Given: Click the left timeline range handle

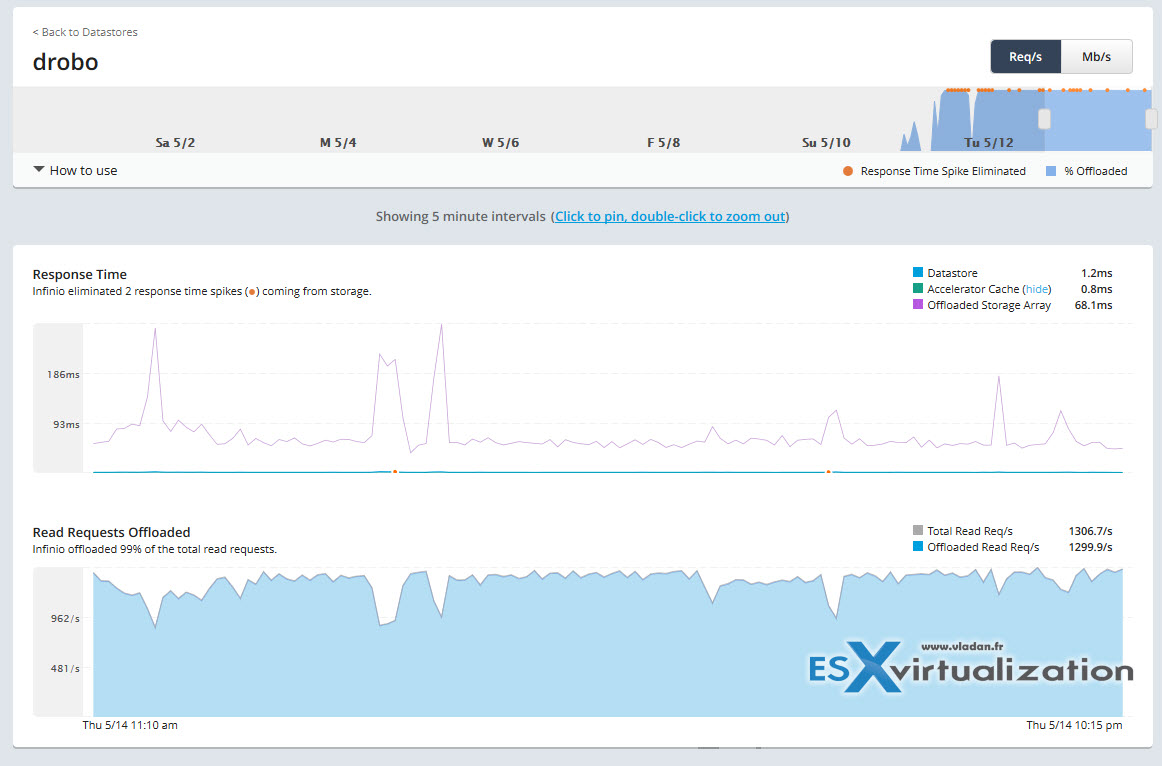Looking at the screenshot, I should (x=1044, y=119).
